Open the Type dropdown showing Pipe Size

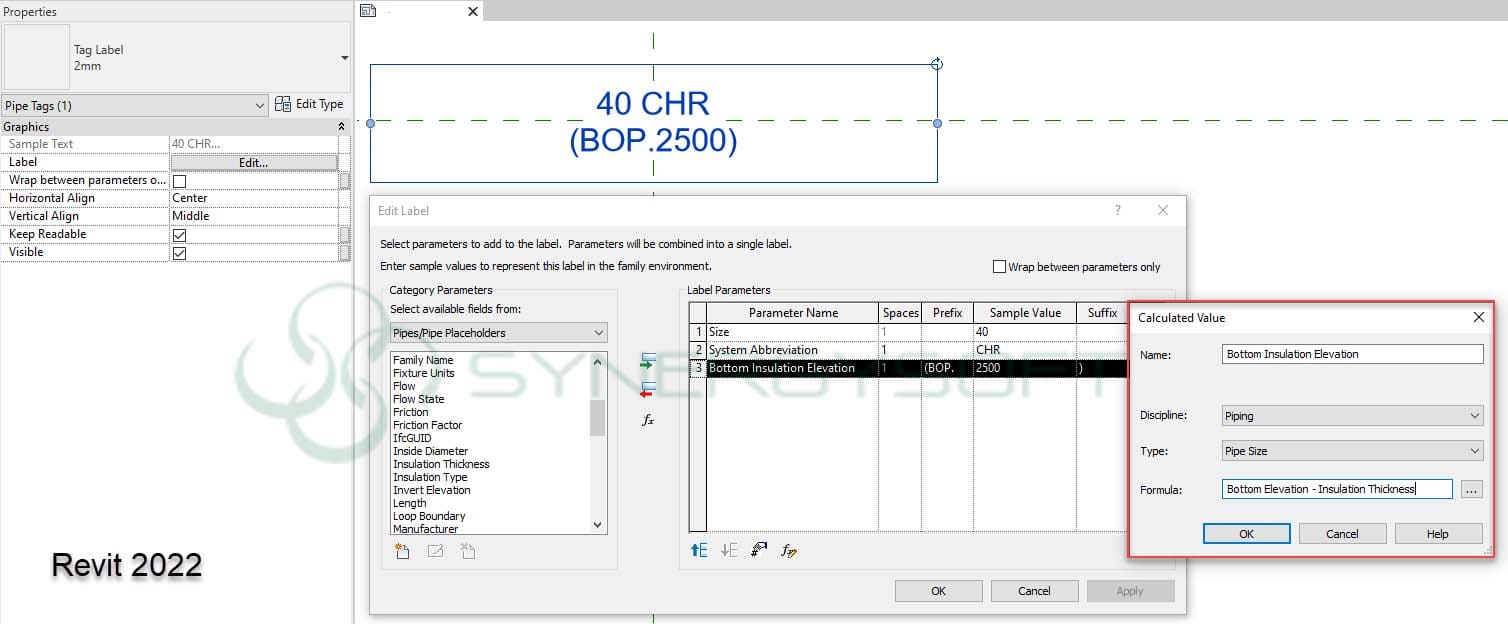[x=1352, y=451]
